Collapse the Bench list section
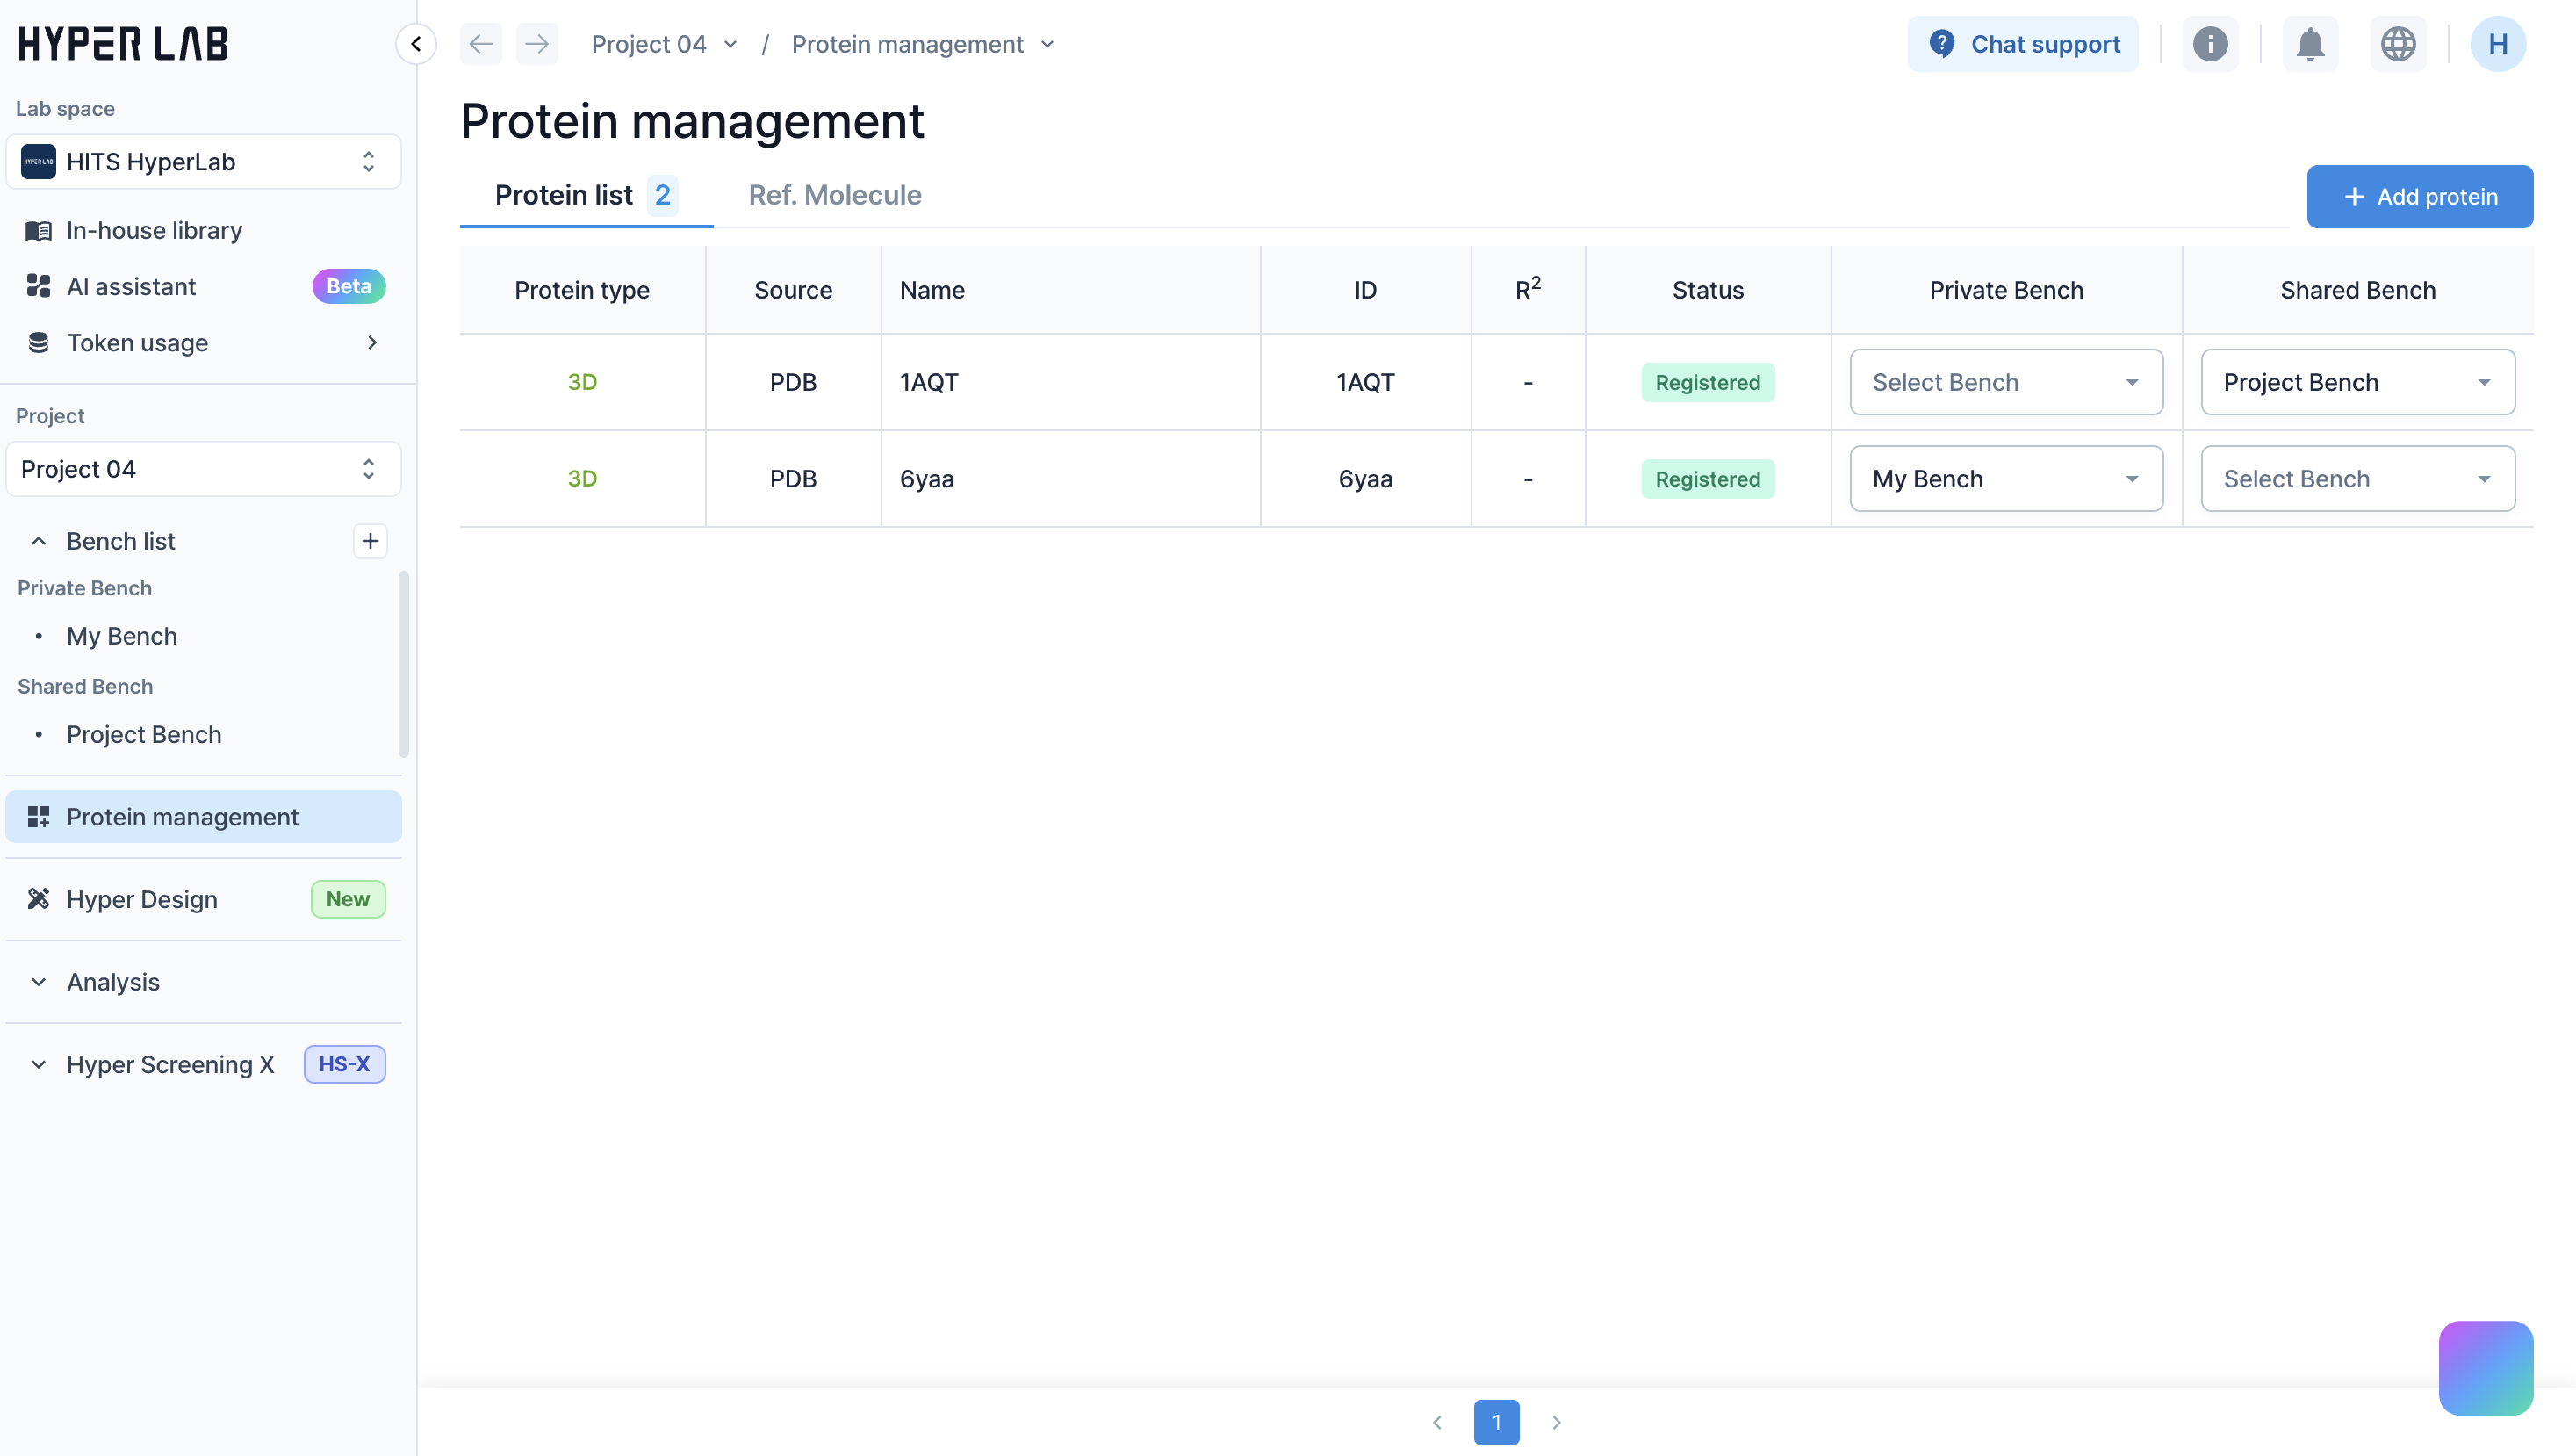Screen dimensions: 2576x1456 [x=39, y=541]
